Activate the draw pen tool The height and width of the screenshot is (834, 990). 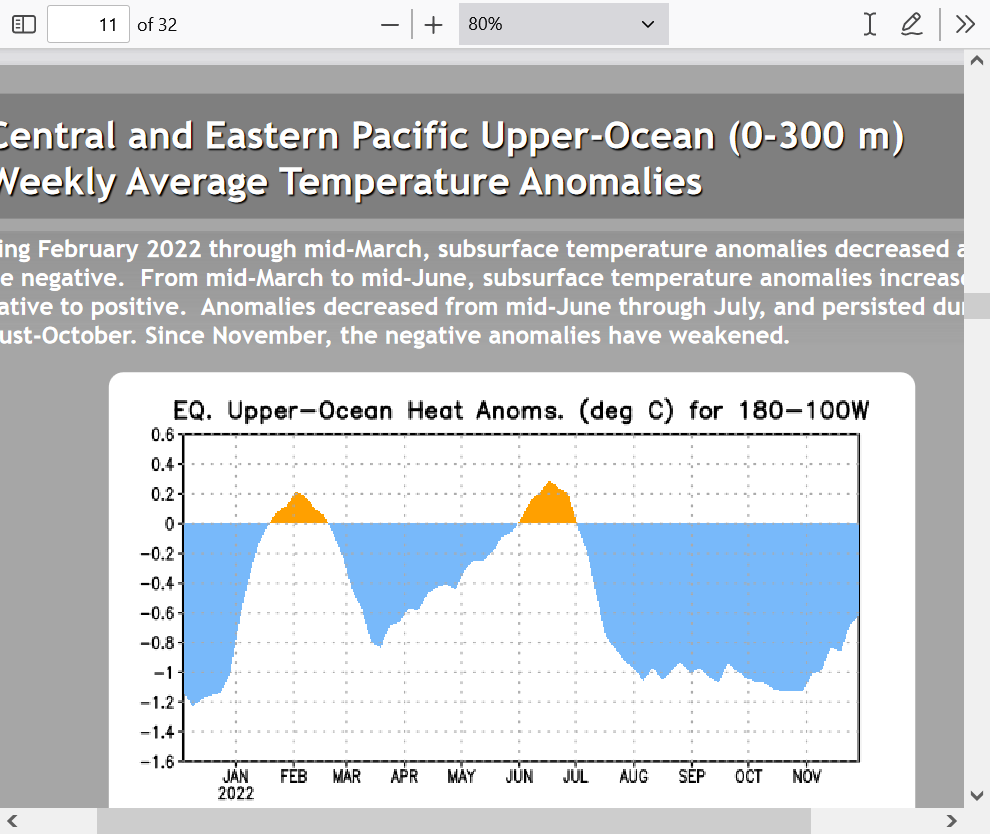click(x=911, y=24)
